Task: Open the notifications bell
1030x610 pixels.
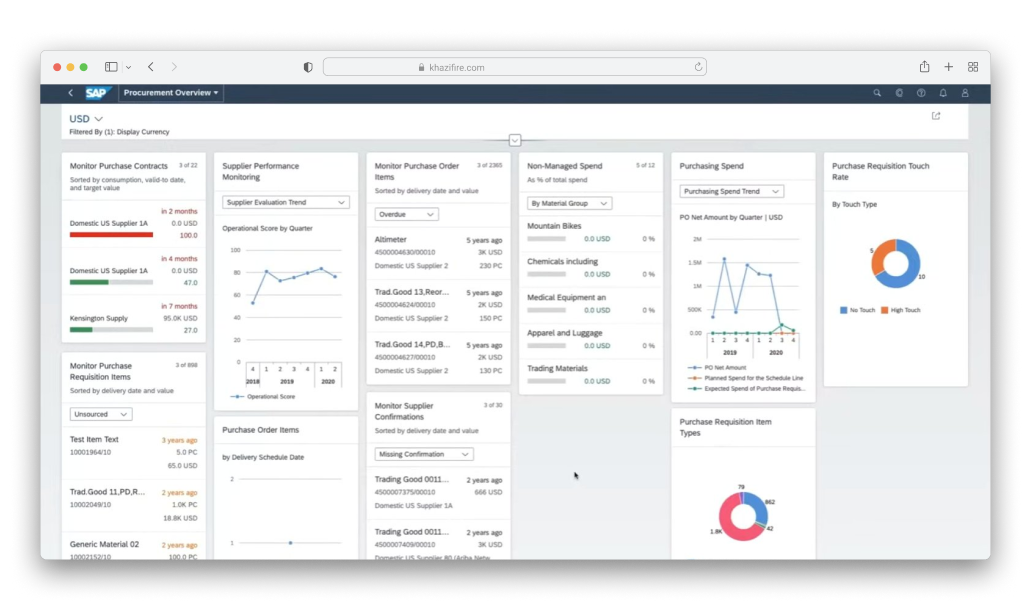Action: click(943, 93)
